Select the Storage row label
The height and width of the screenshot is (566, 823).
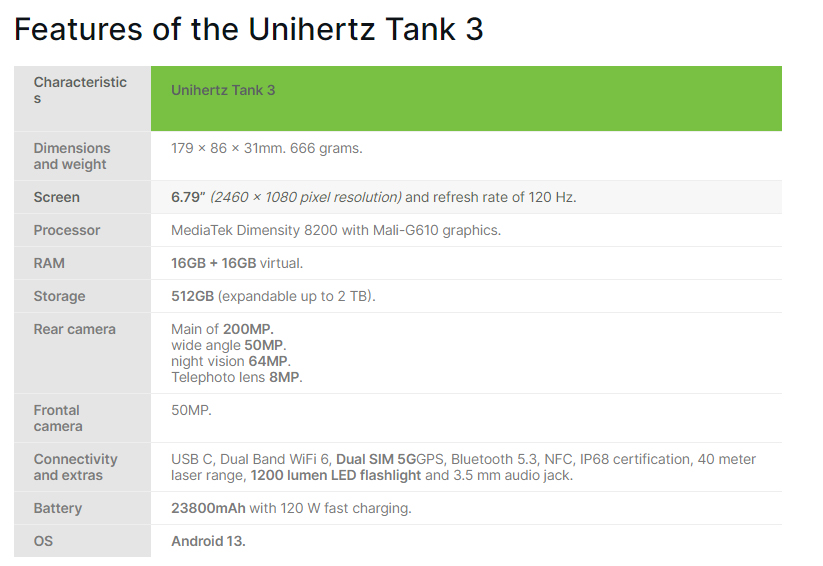click(x=59, y=296)
